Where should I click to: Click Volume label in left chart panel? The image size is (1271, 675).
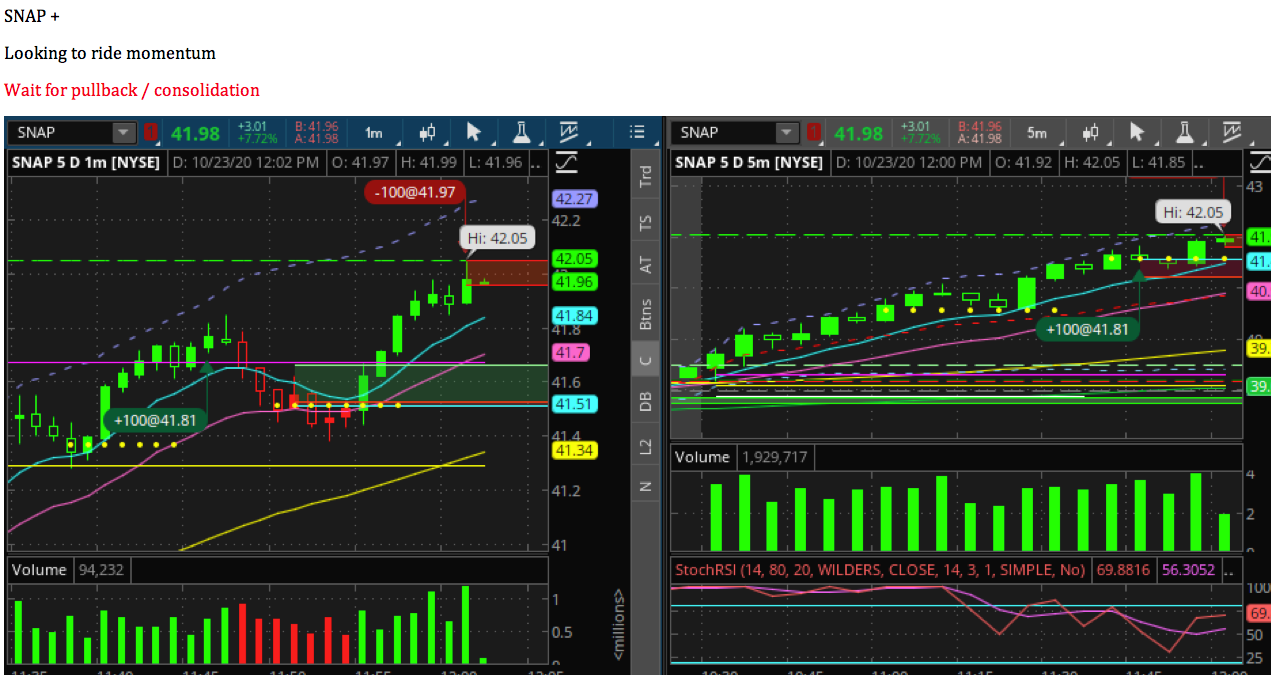pyautogui.click(x=40, y=569)
